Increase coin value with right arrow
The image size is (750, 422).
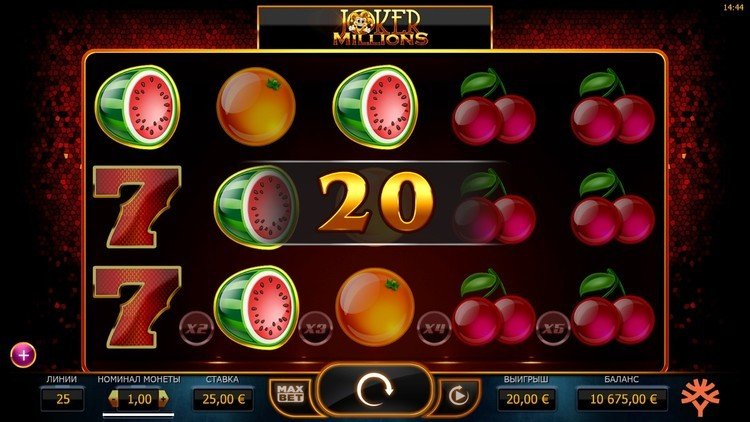(164, 398)
